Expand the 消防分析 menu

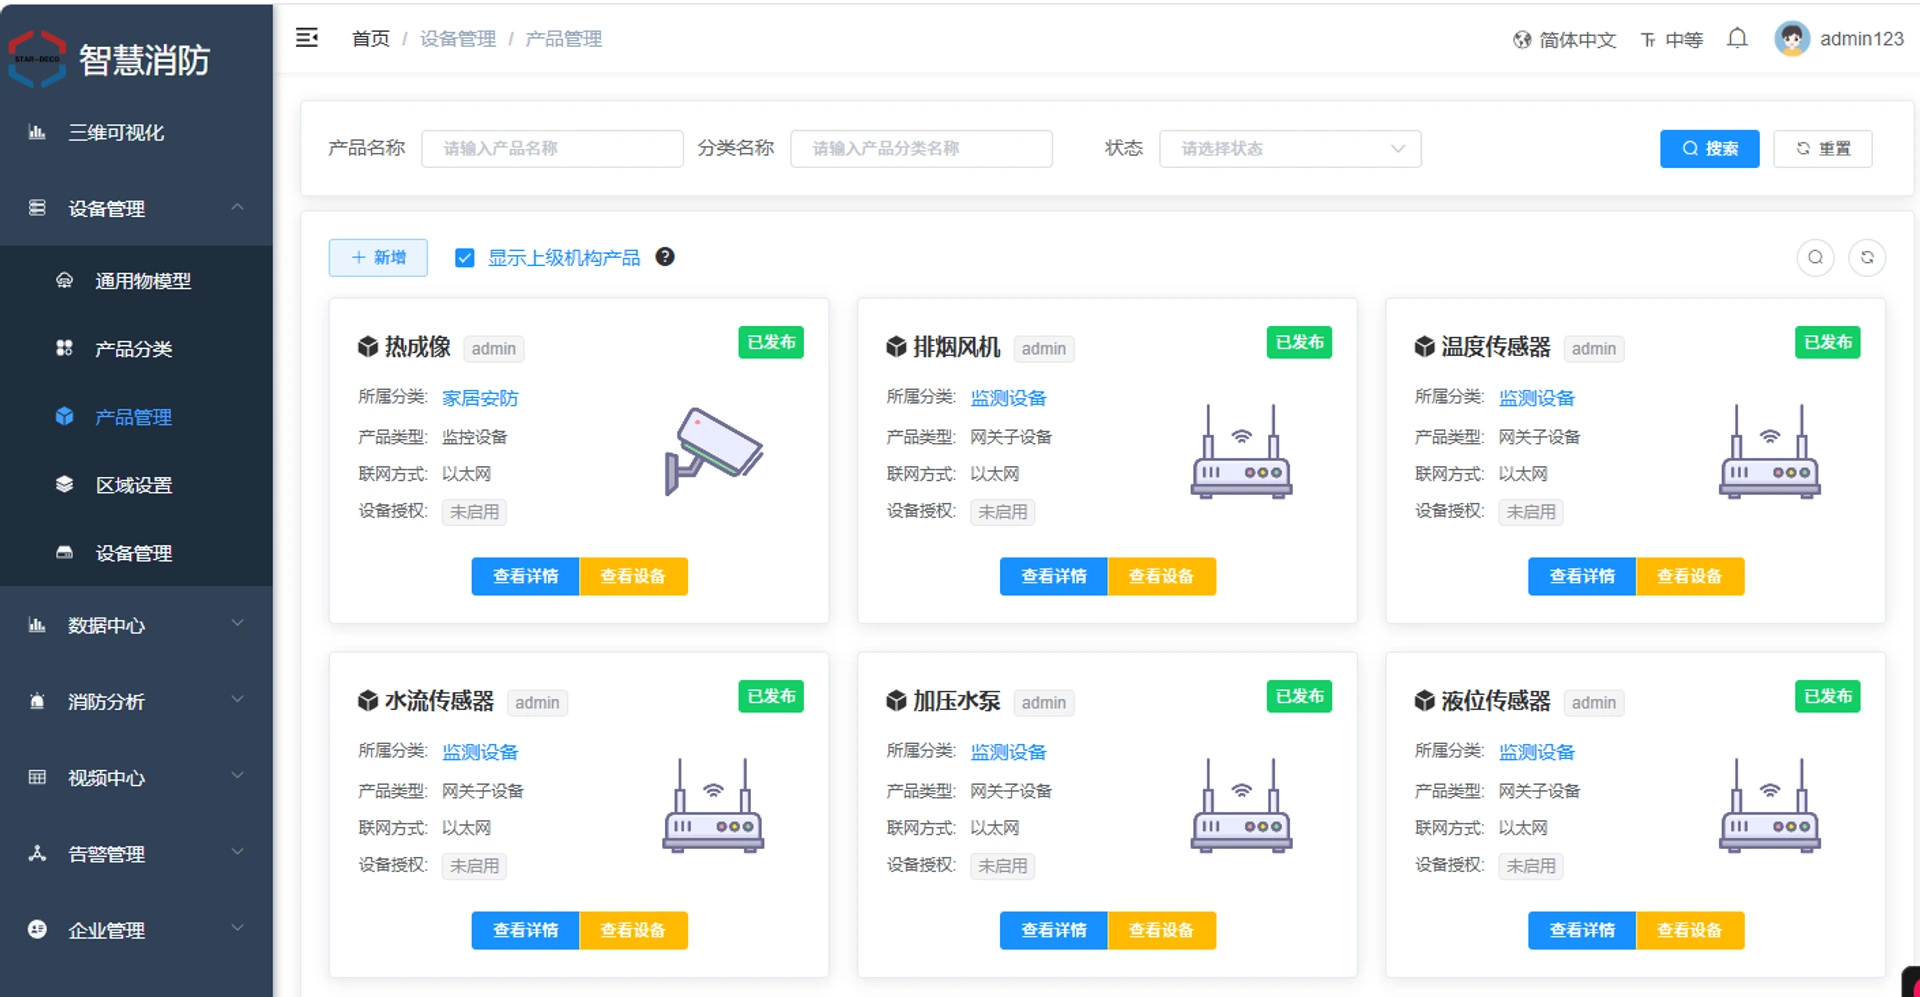(136, 701)
